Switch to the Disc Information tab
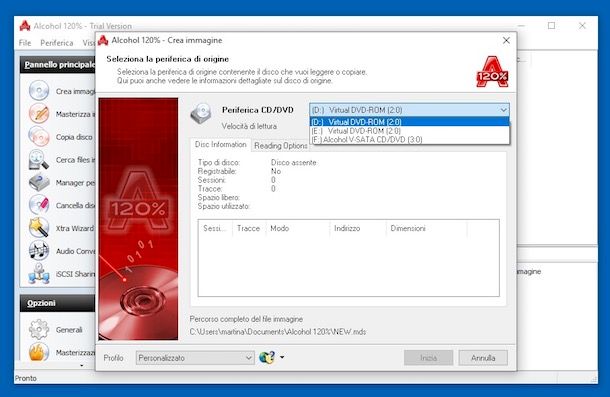Image resolution: width=610 pixels, height=397 pixels. click(x=221, y=144)
